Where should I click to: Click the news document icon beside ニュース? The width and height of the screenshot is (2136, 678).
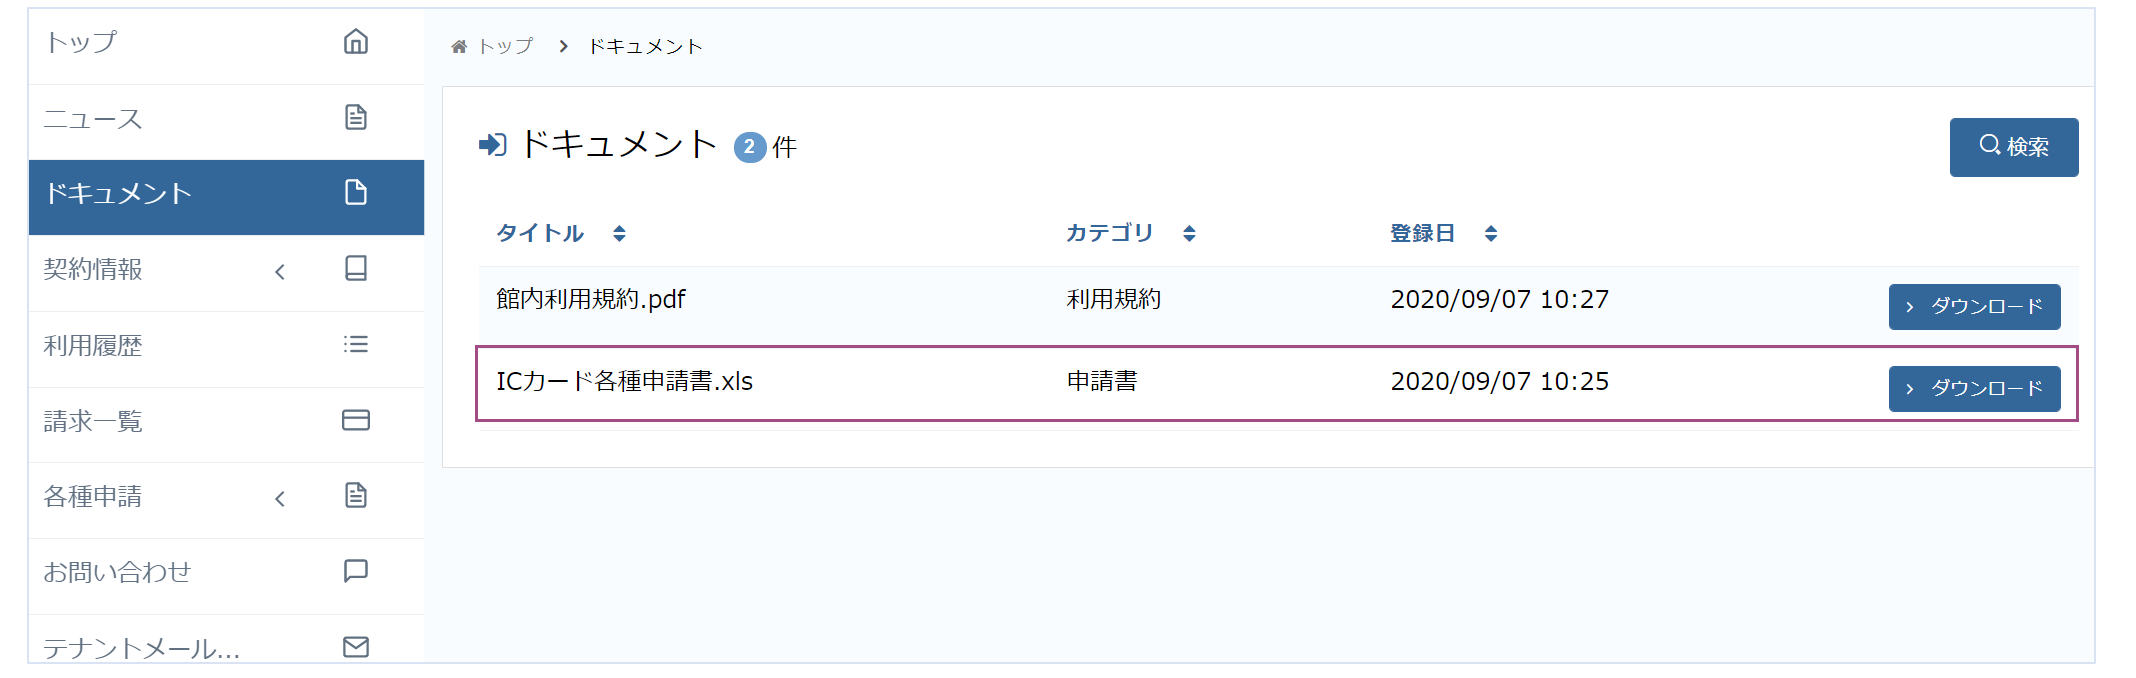click(356, 118)
